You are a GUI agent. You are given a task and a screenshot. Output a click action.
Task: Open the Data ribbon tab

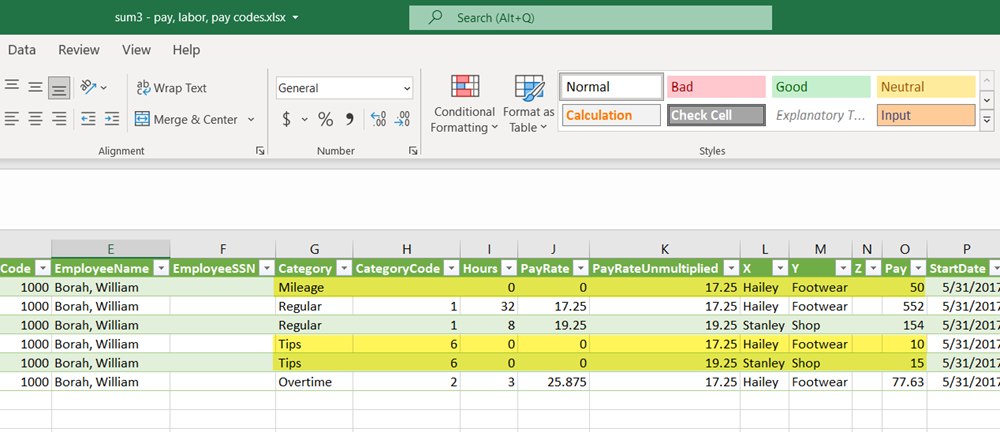[22, 50]
